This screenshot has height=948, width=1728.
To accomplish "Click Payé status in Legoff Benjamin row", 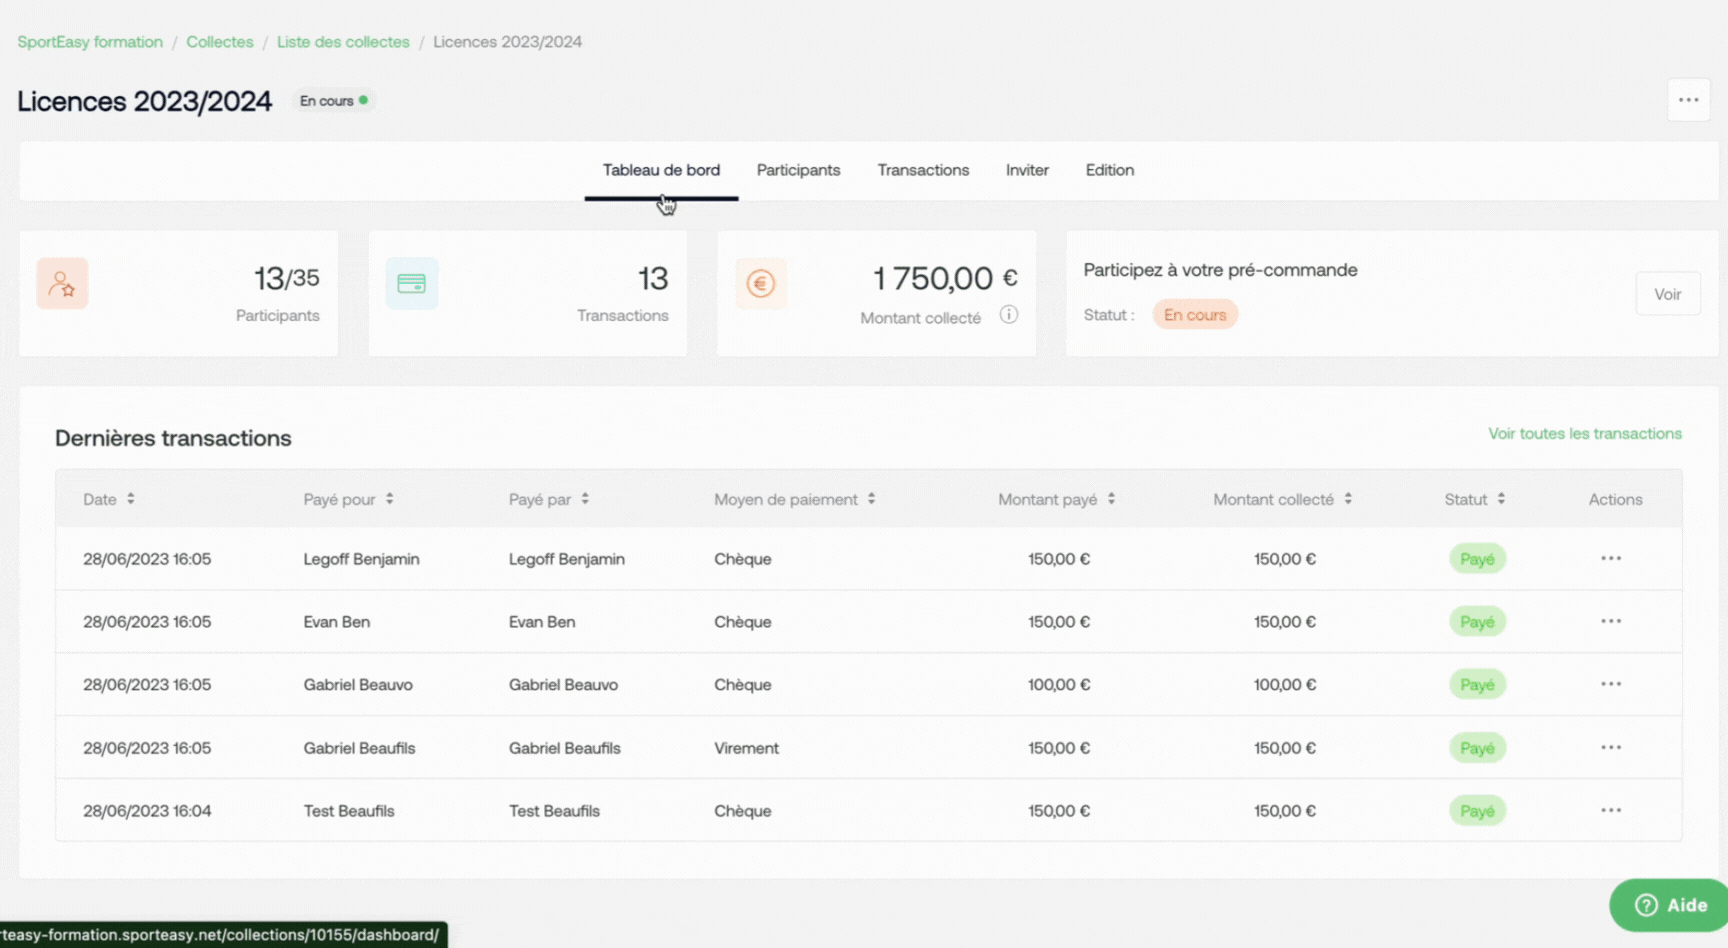I will (1477, 559).
